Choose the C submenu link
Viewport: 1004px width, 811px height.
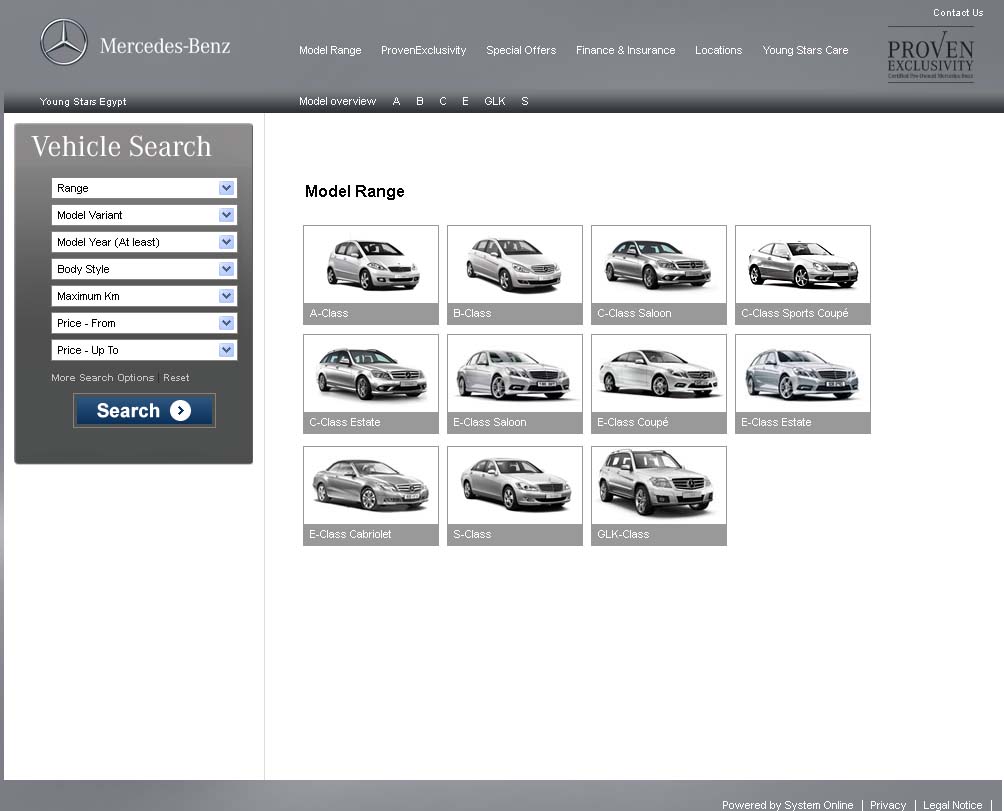pyautogui.click(x=442, y=101)
